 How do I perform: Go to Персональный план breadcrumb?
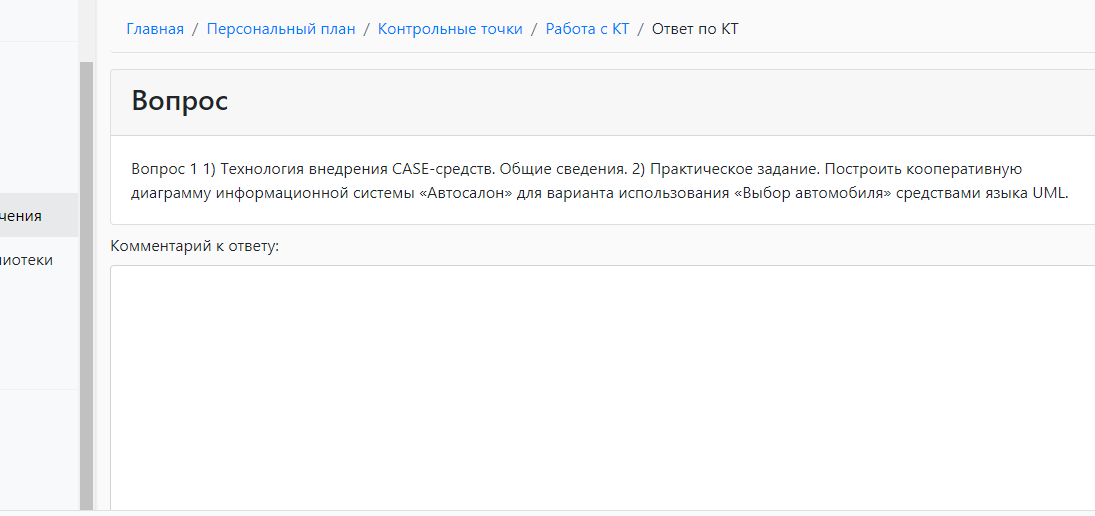[281, 29]
